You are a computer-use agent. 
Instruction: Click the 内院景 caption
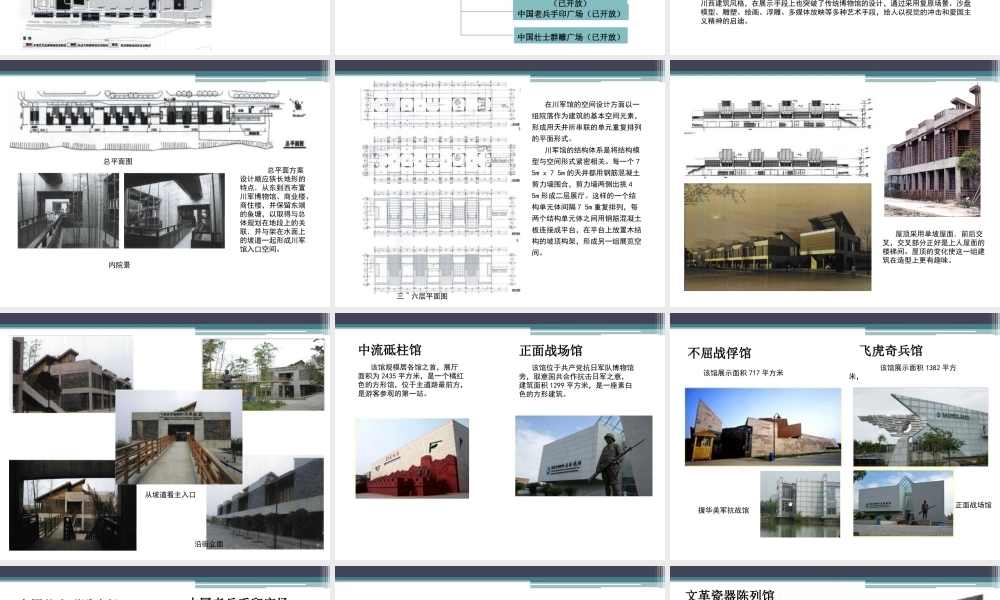tap(119, 265)
